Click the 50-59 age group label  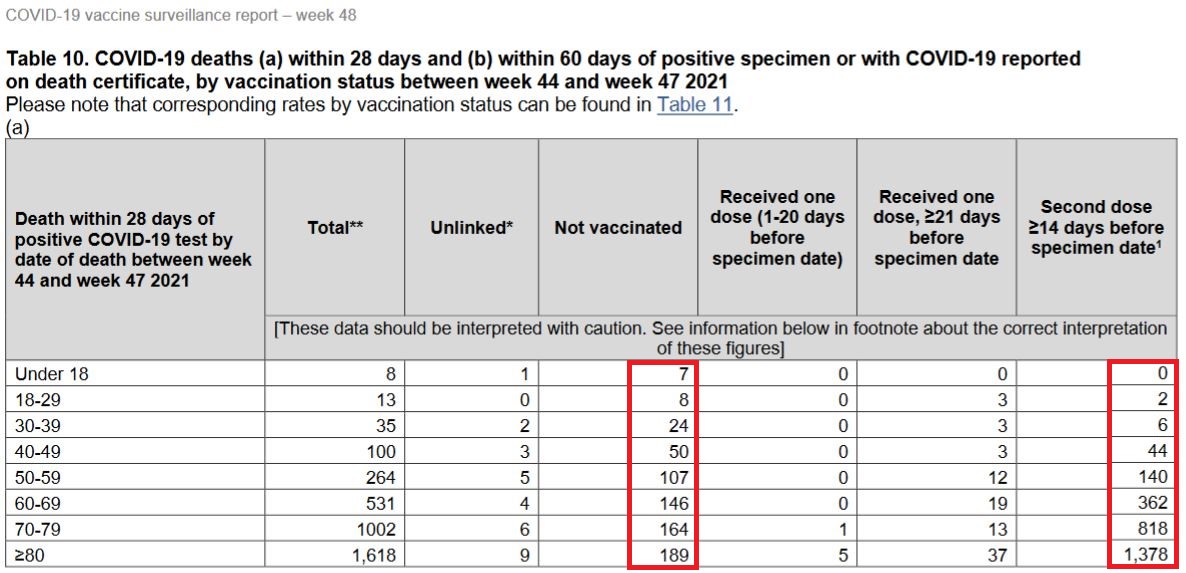pyautogui.click(x=38, y=478)
